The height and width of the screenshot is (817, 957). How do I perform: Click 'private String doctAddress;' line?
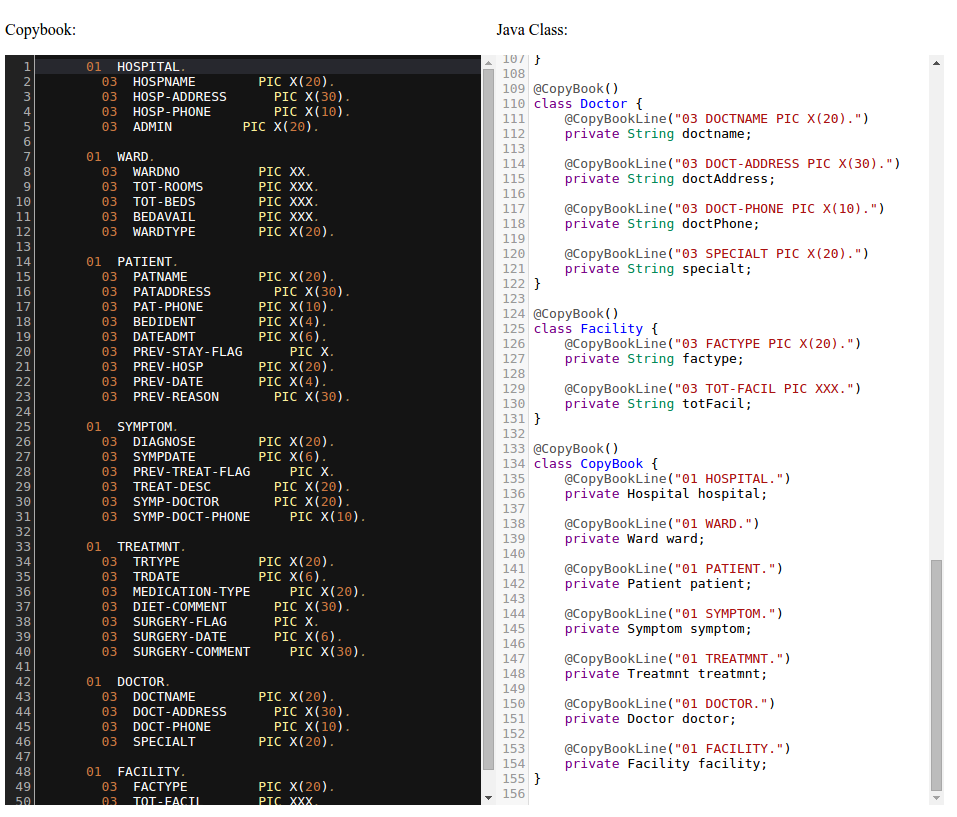[670, 179]
